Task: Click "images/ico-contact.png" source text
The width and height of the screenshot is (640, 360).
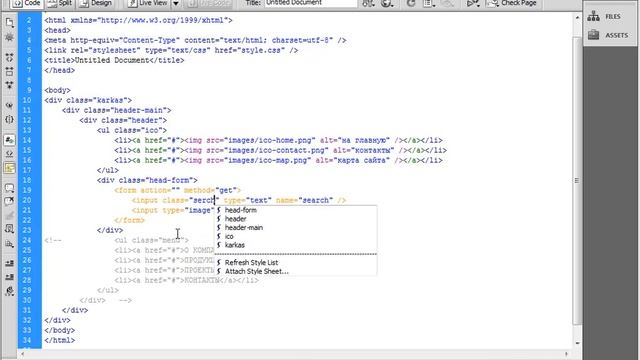Action: pyautogui.click(x=276, y=150)
